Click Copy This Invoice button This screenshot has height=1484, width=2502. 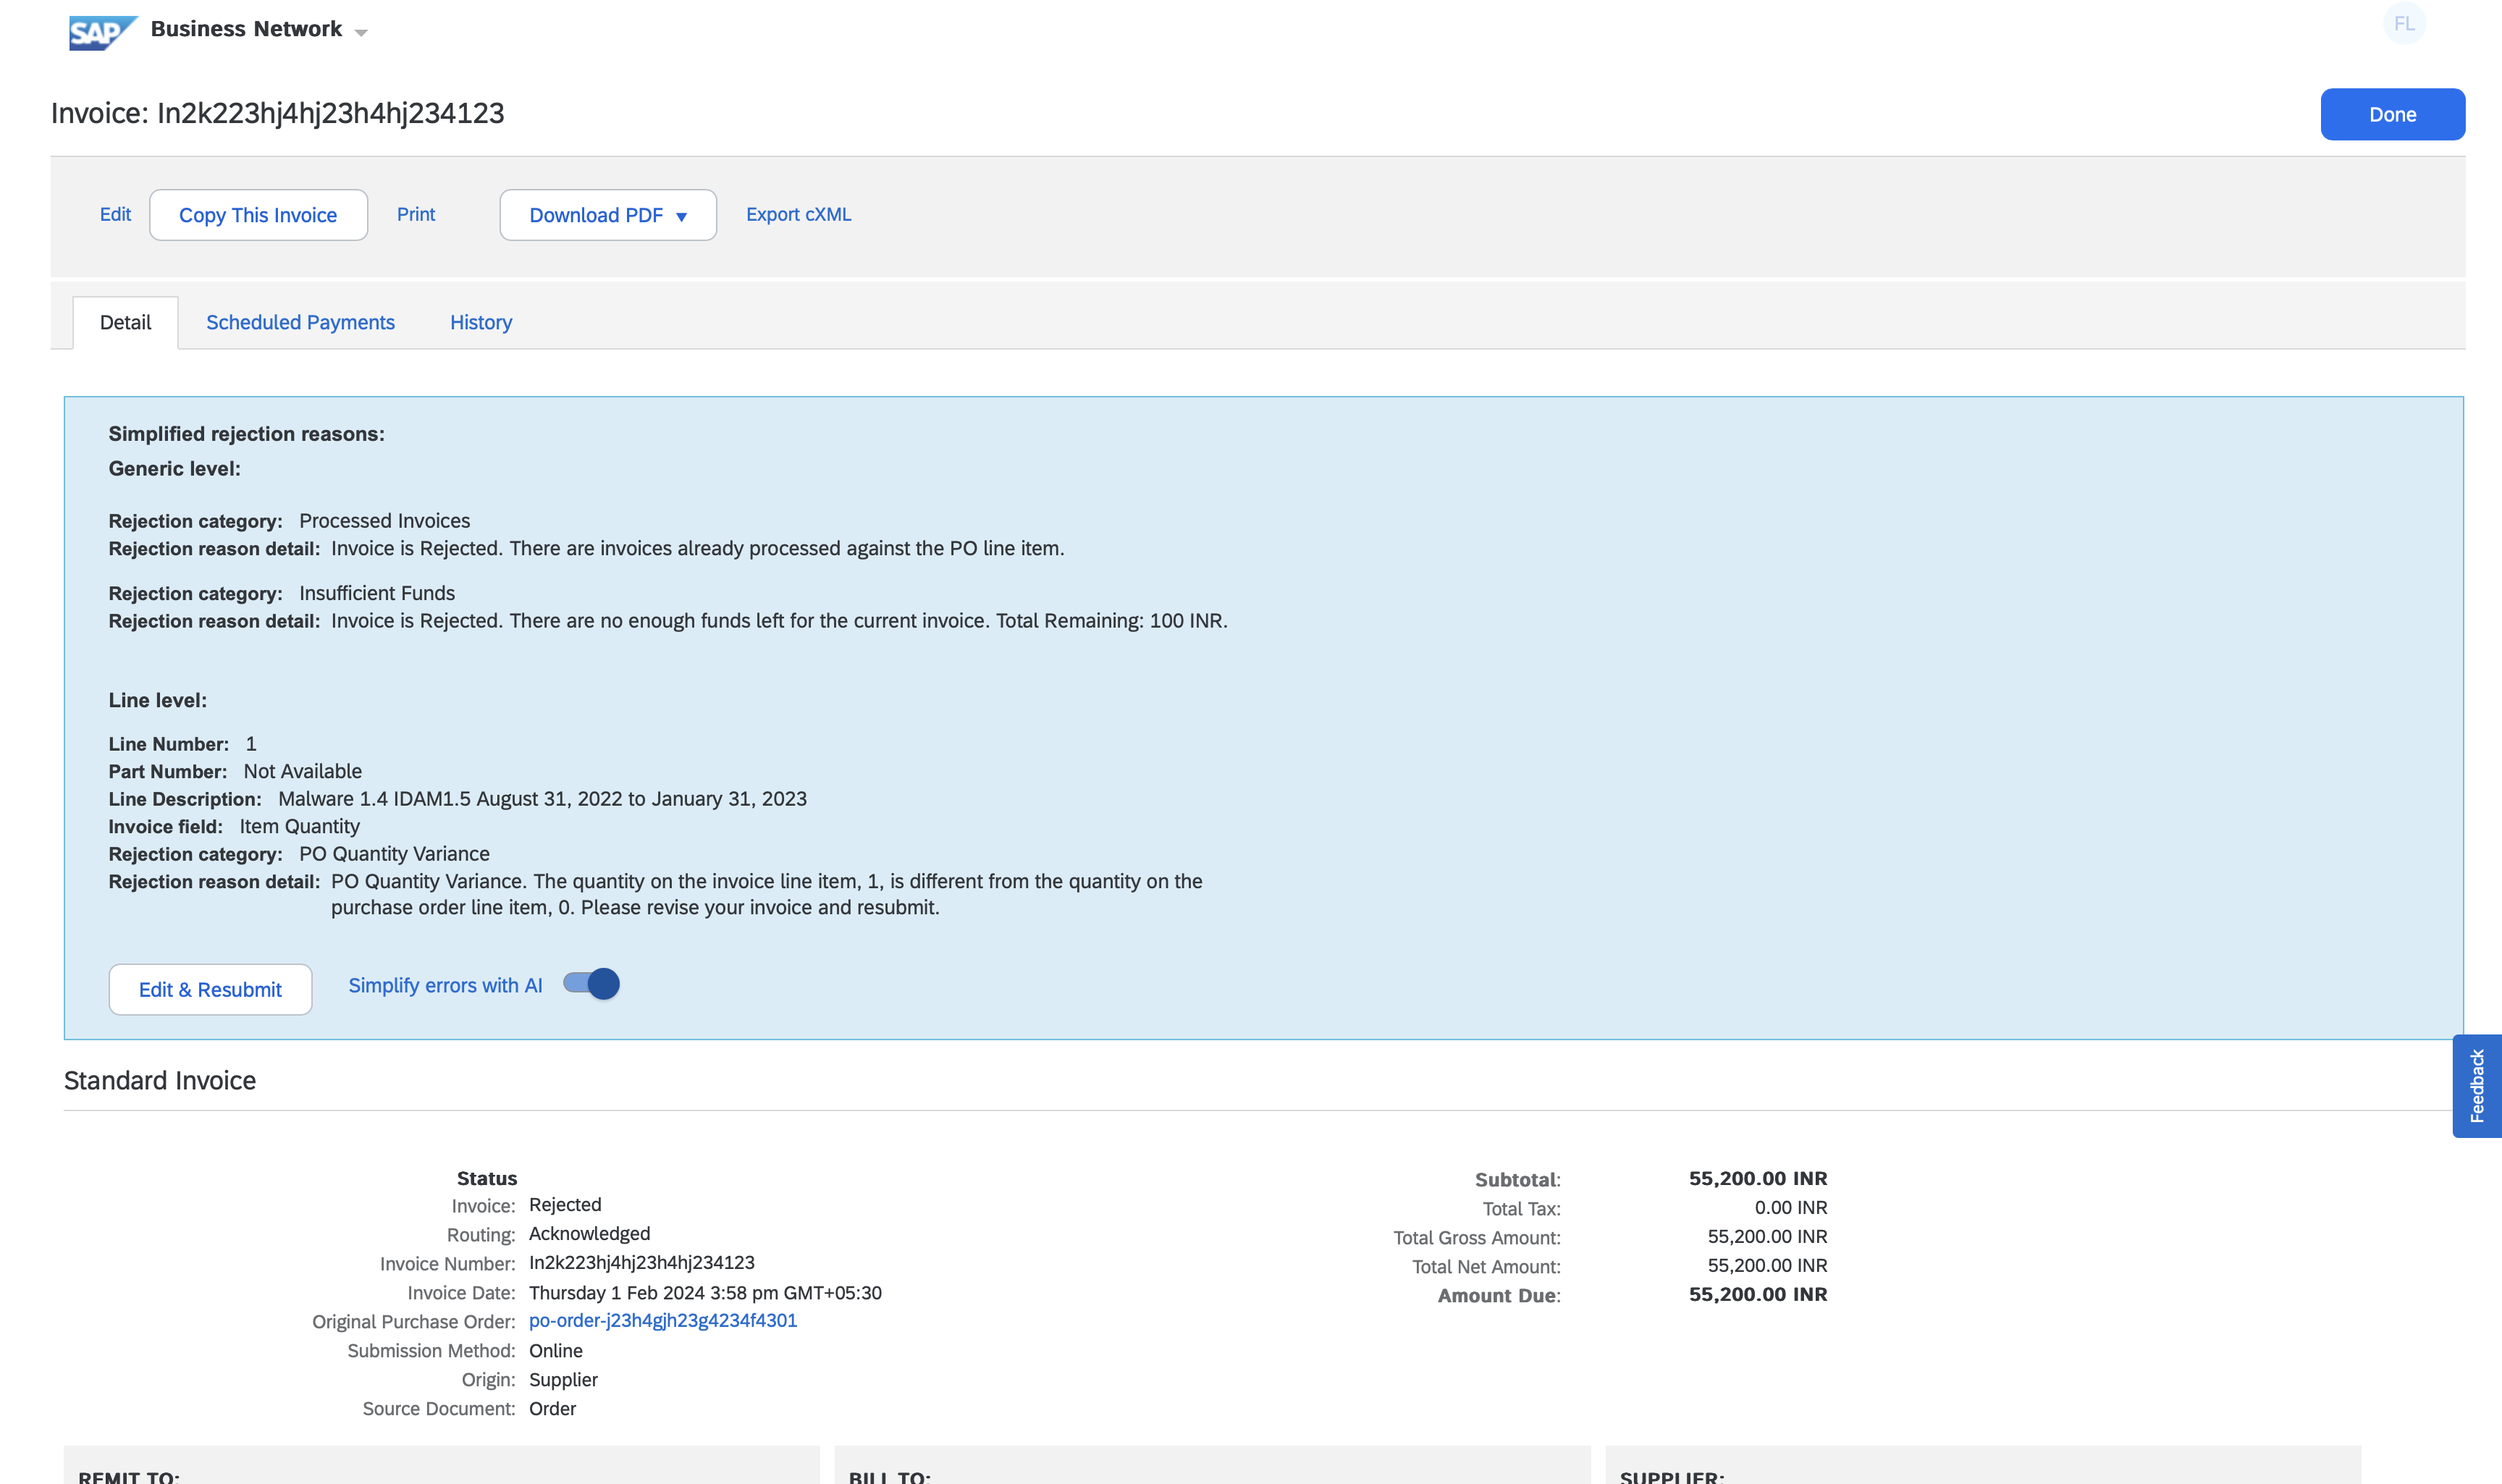point(258,215)
